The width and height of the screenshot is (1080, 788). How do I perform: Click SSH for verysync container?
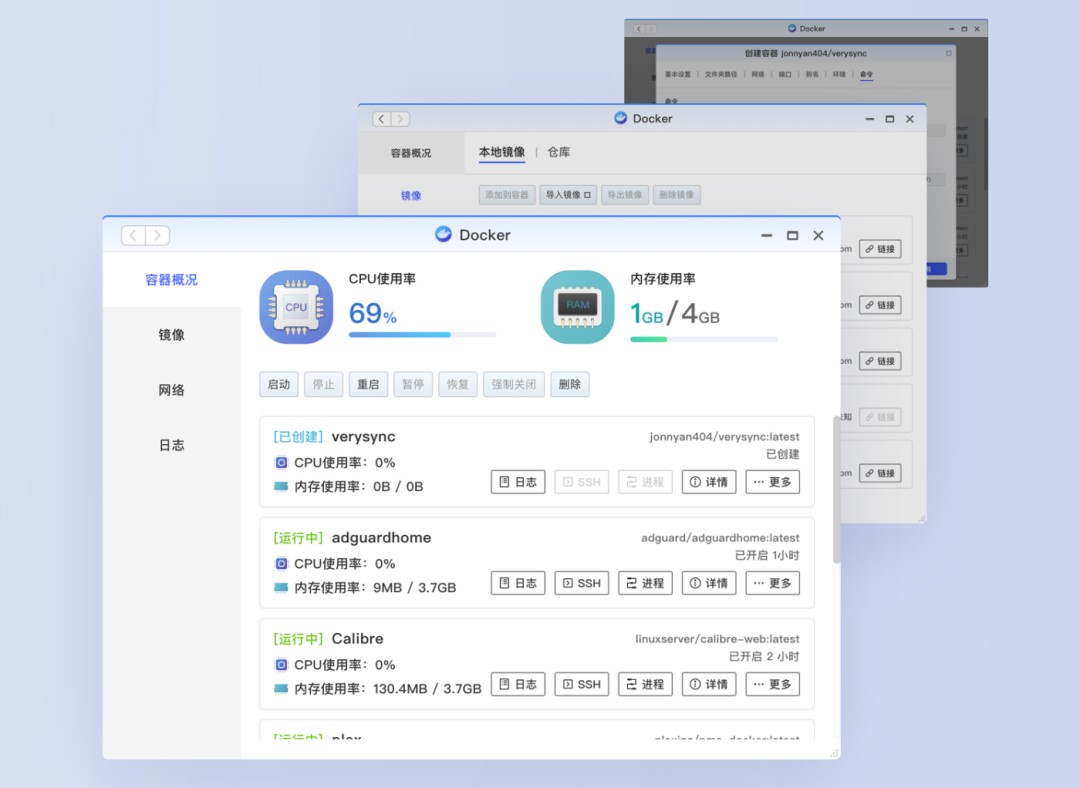click(x=582, y=482)
